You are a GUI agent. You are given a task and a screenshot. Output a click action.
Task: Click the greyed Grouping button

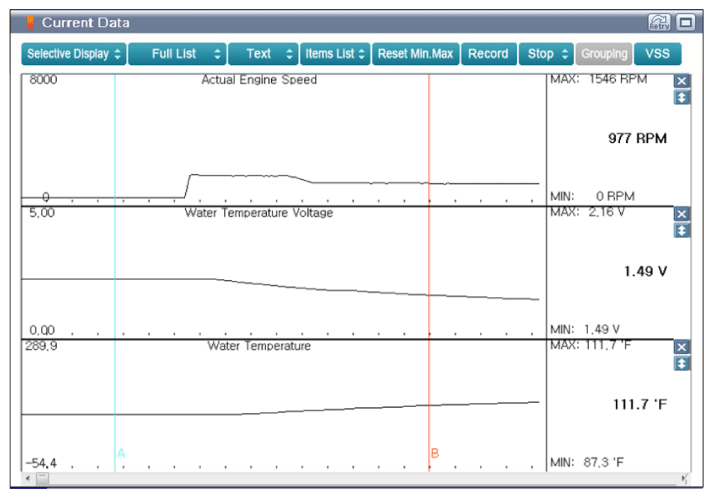pos(604,54)
